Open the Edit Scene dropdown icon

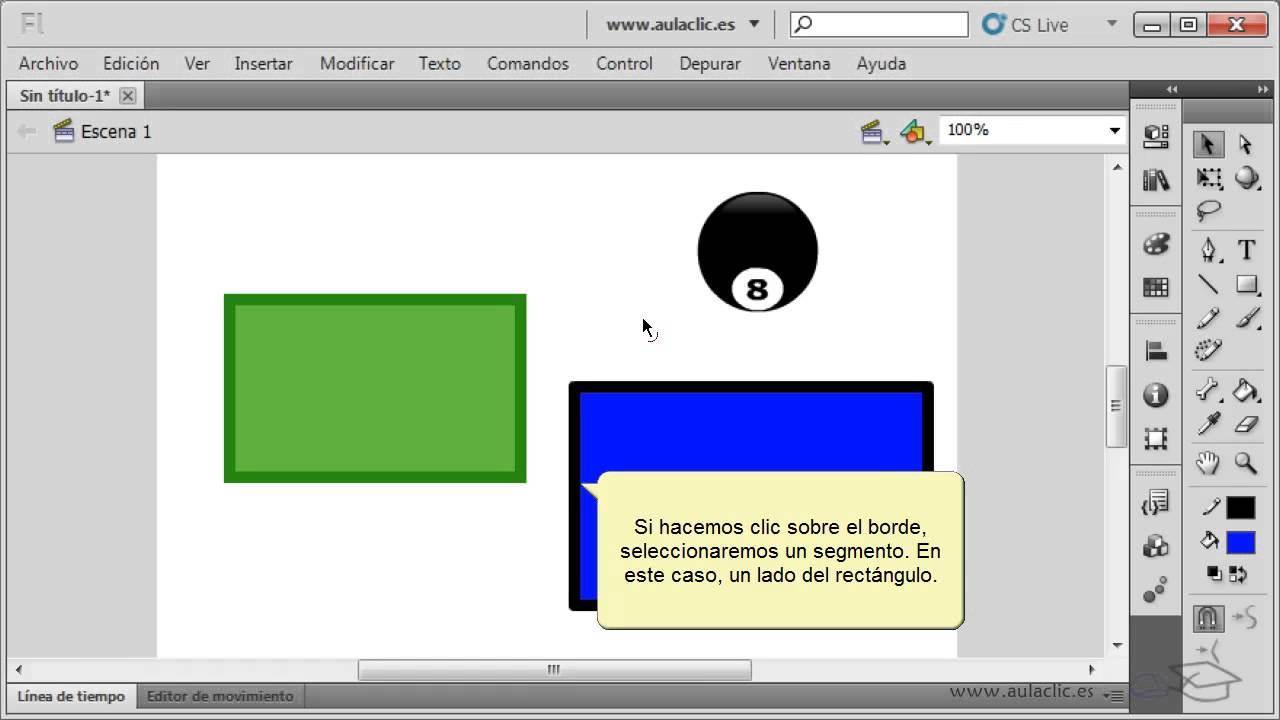[873, 131]
